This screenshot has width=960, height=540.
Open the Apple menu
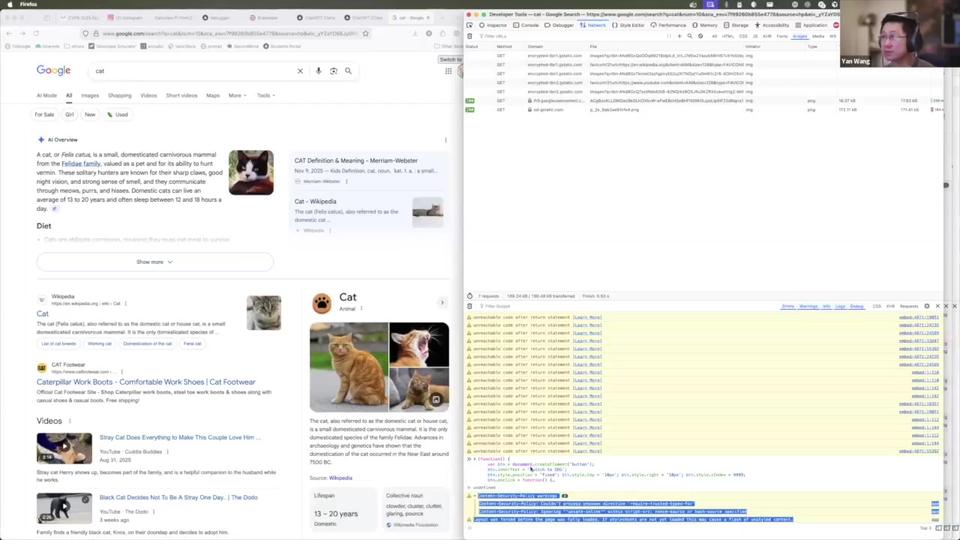point(9,4)
